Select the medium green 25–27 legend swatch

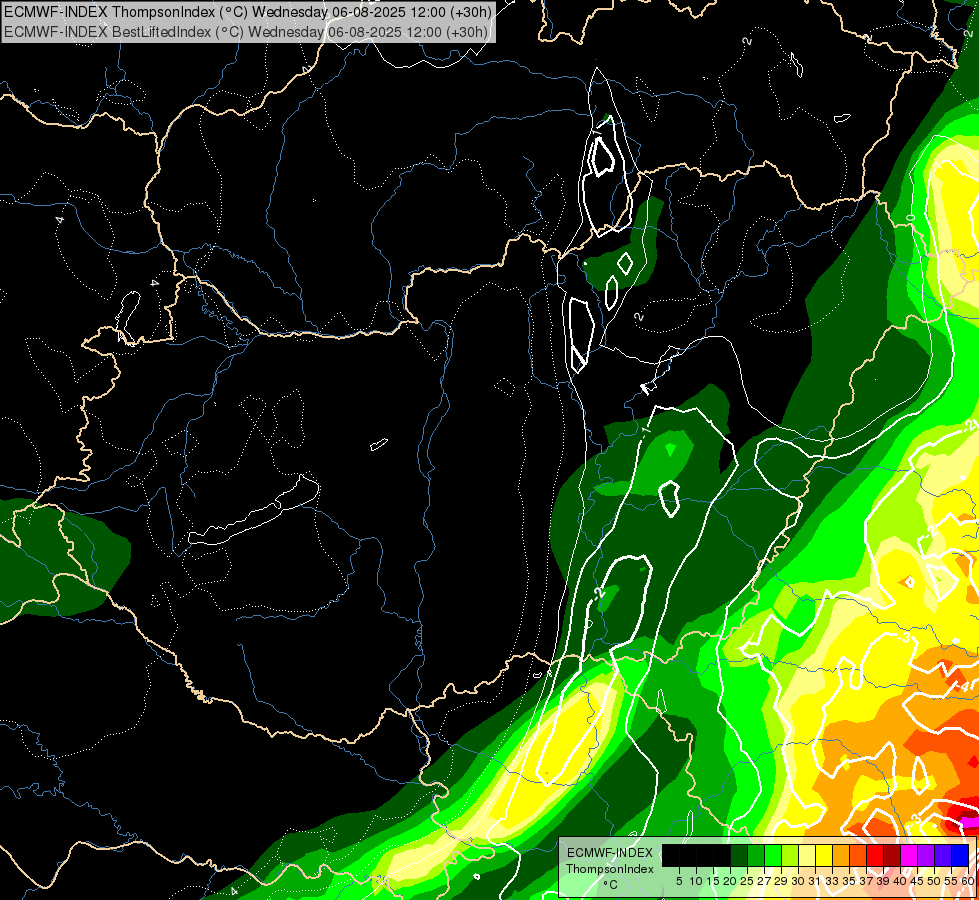(756, 856)
